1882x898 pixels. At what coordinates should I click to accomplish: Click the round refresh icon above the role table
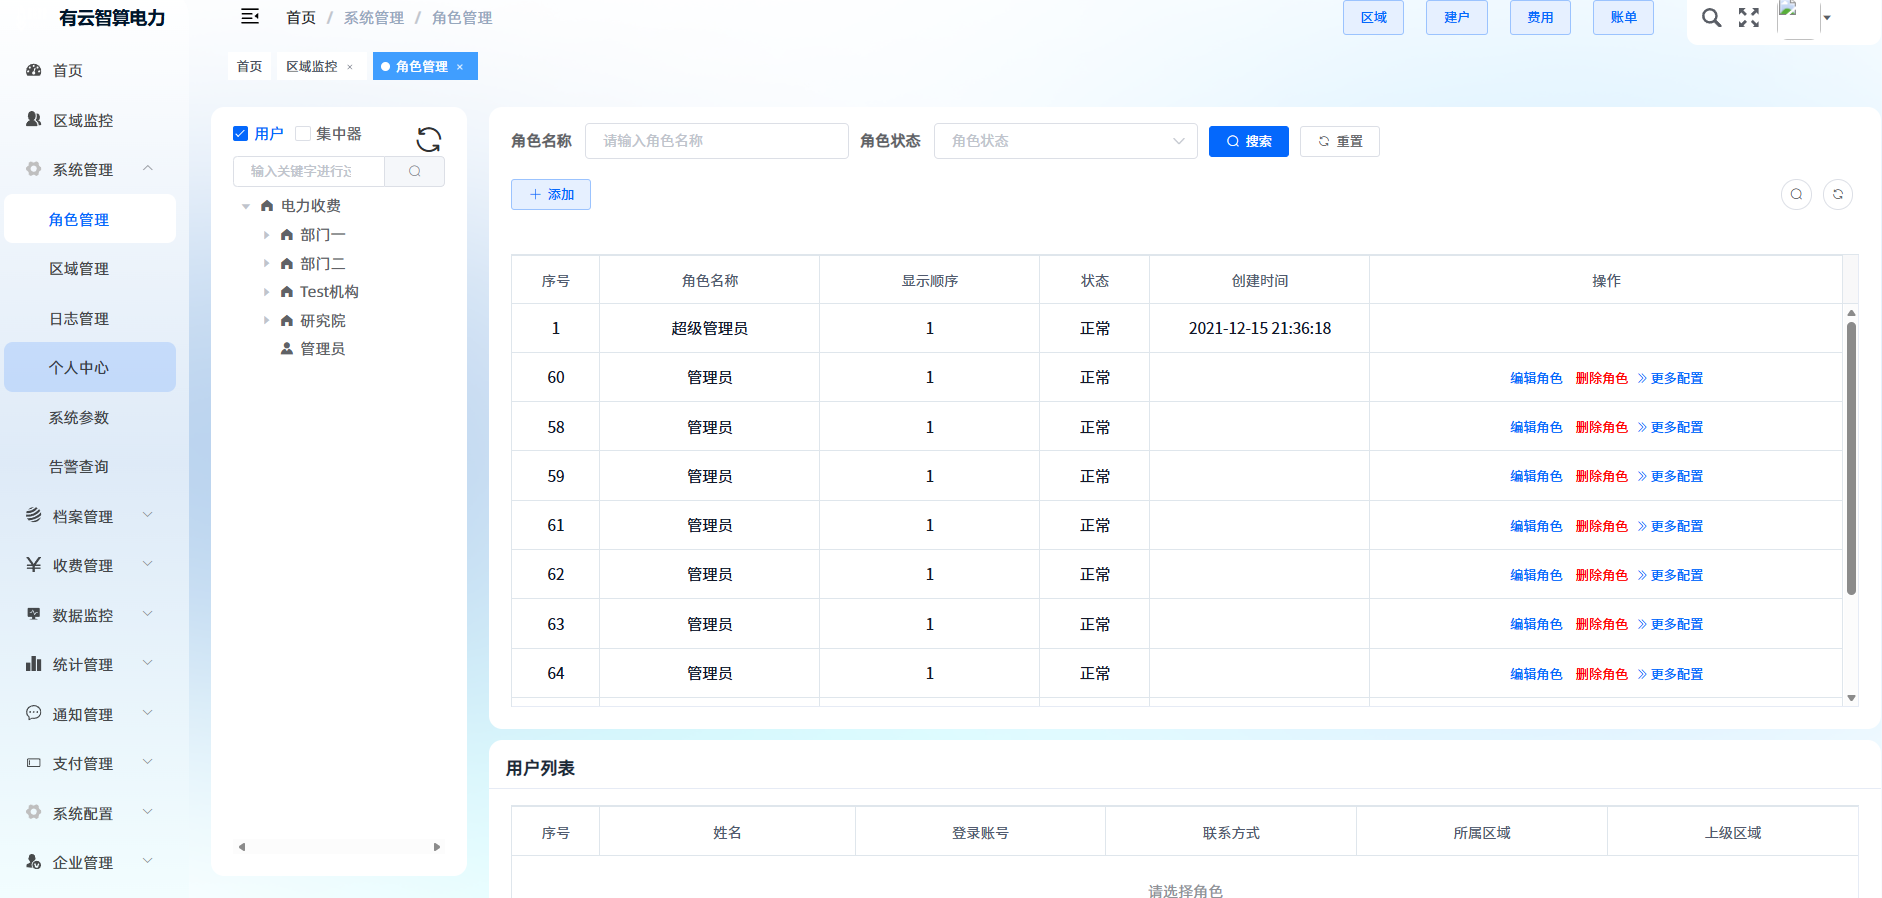coord(1837,194)
